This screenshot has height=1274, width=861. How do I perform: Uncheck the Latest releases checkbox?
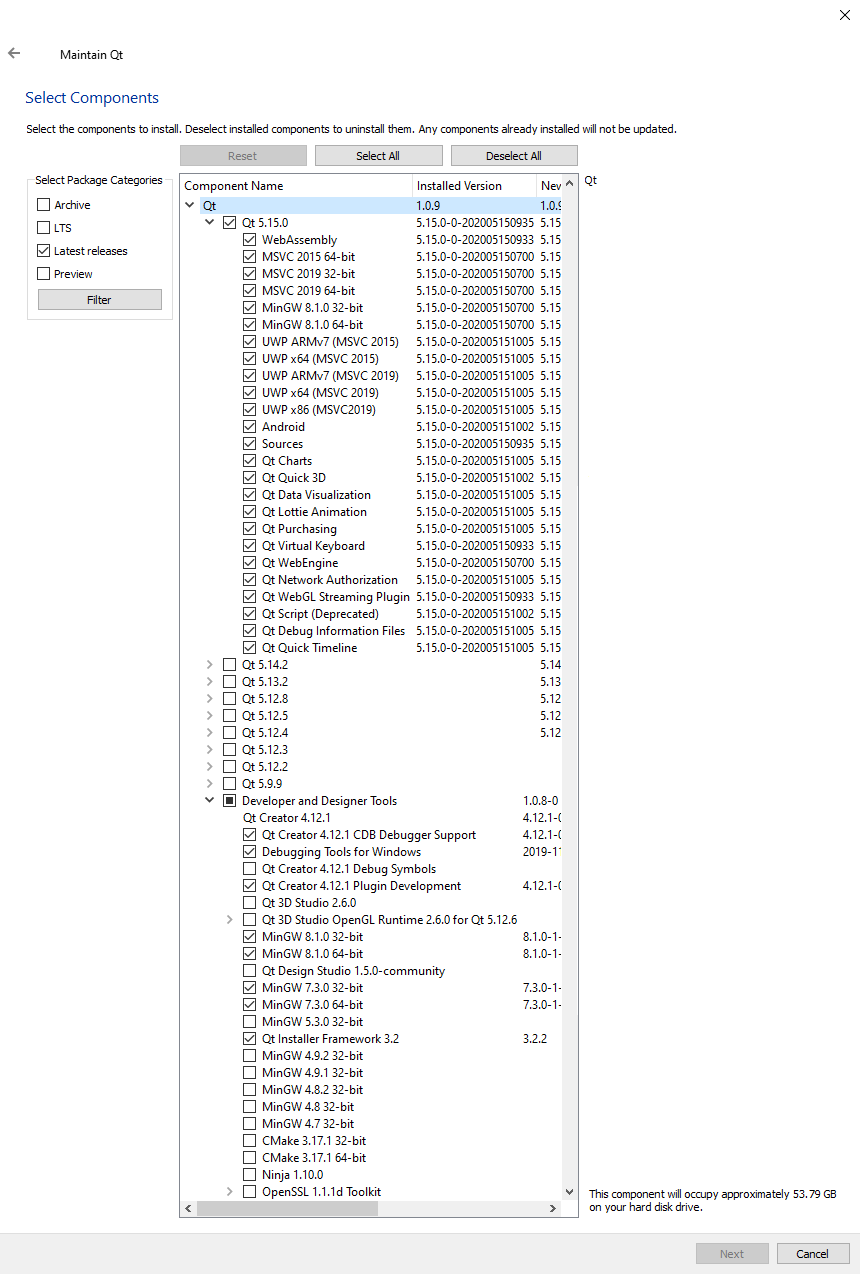click(x=43, y=250)
